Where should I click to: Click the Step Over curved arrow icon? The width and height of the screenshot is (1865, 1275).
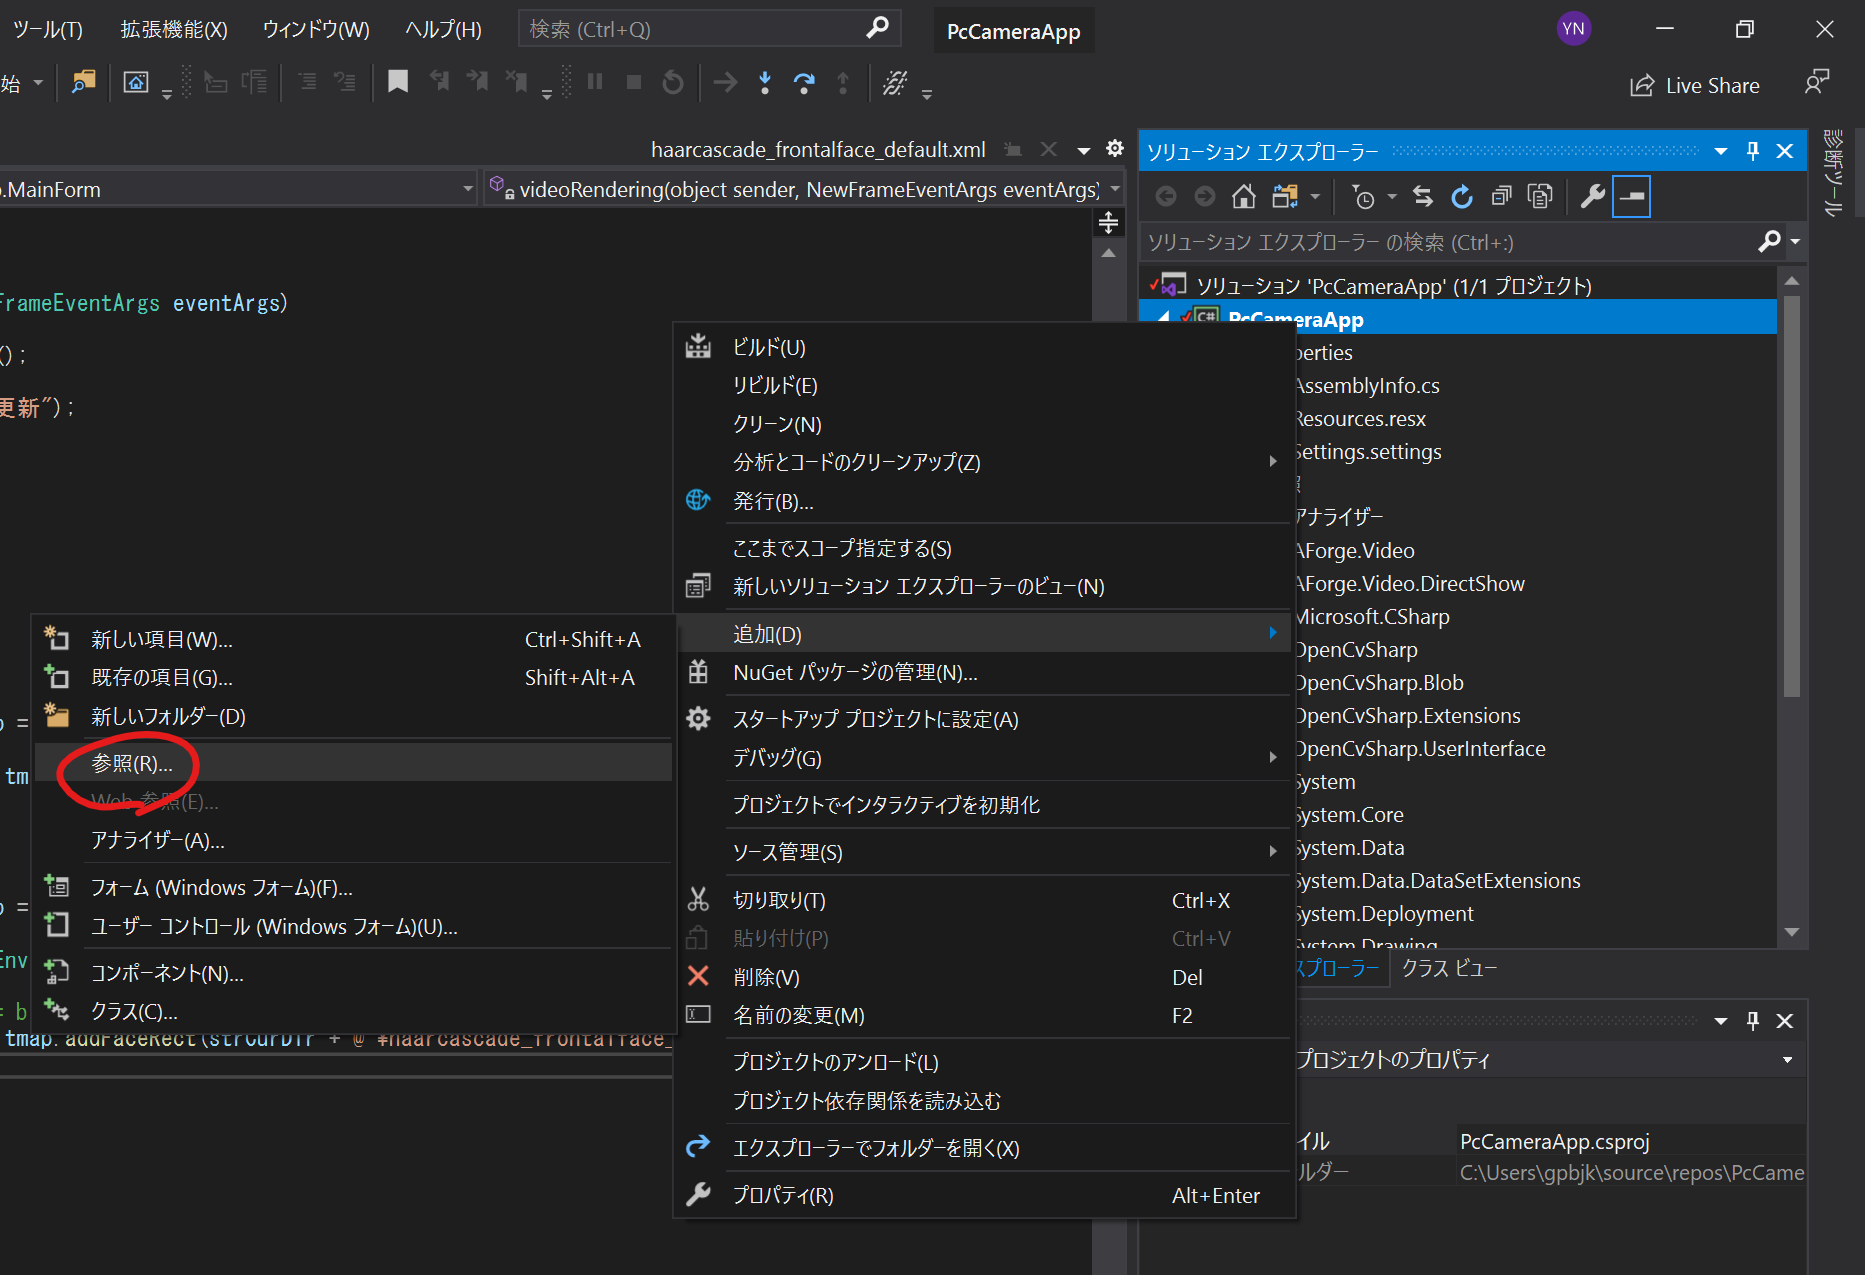pos(804,82)
